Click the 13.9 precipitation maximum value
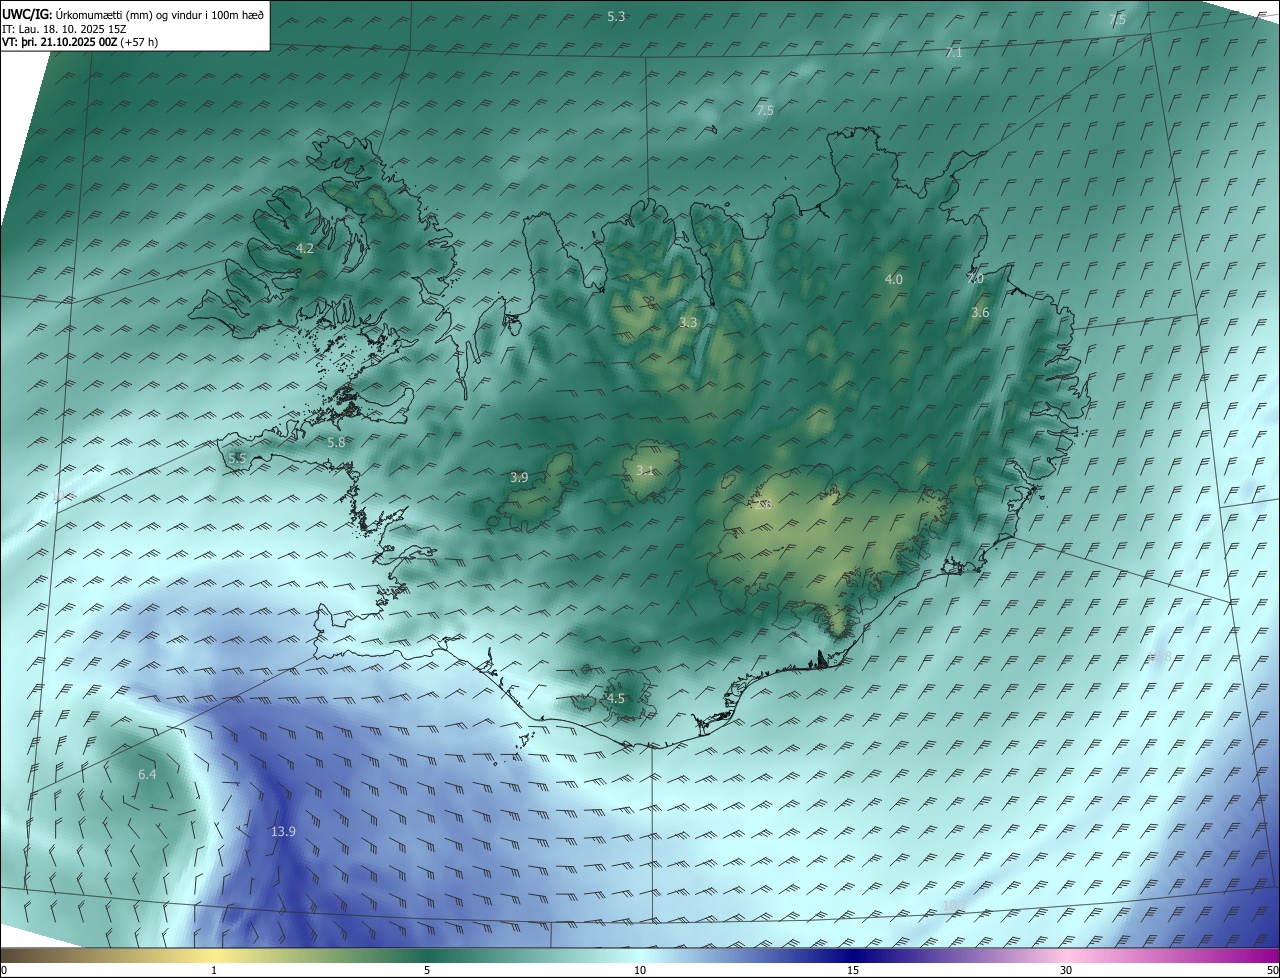The image size is (1280, 978). click(x=283, y=832)
